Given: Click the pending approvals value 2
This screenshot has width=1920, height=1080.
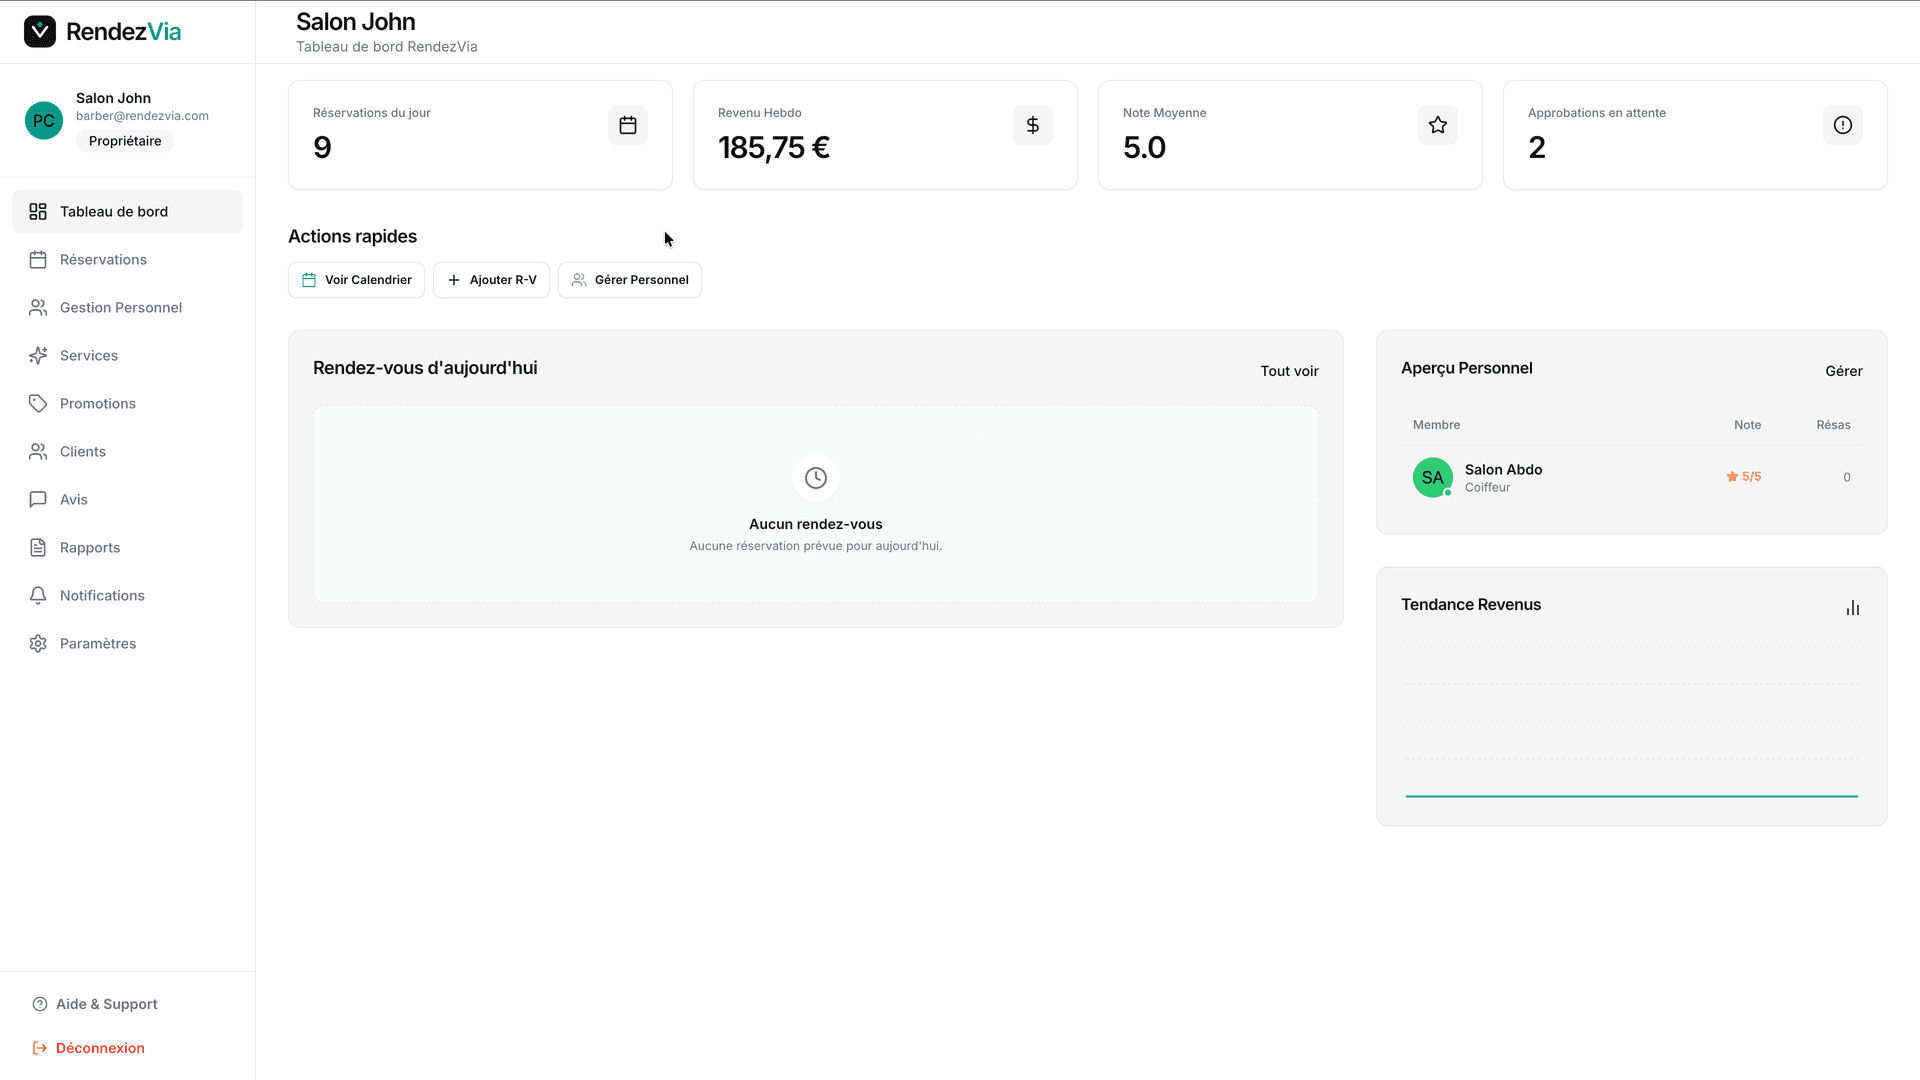Looking at the screenshot, I should tap(1537, 148).
